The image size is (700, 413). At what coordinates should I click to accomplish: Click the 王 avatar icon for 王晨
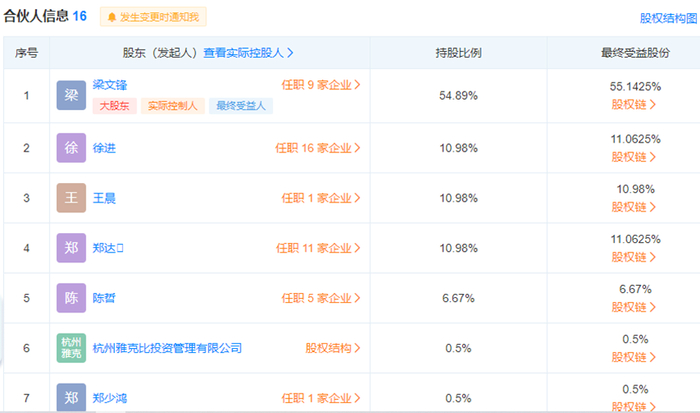[x=71, y=198]
